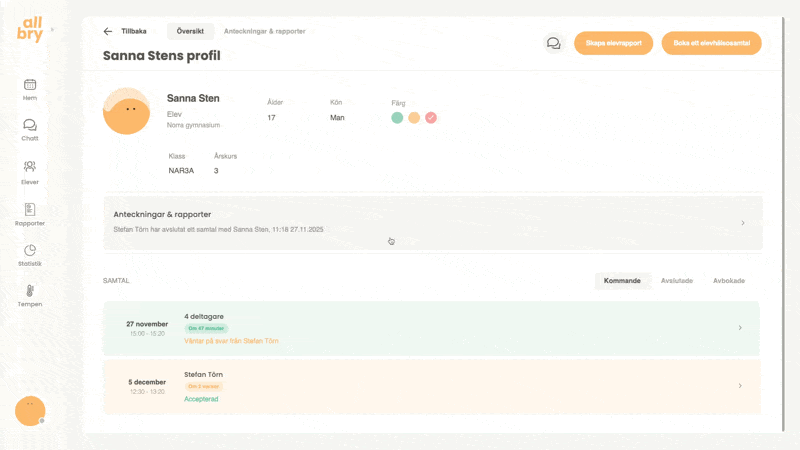
Task: Expand the 27 november meeting chevron
Action: tap(740, 328)
